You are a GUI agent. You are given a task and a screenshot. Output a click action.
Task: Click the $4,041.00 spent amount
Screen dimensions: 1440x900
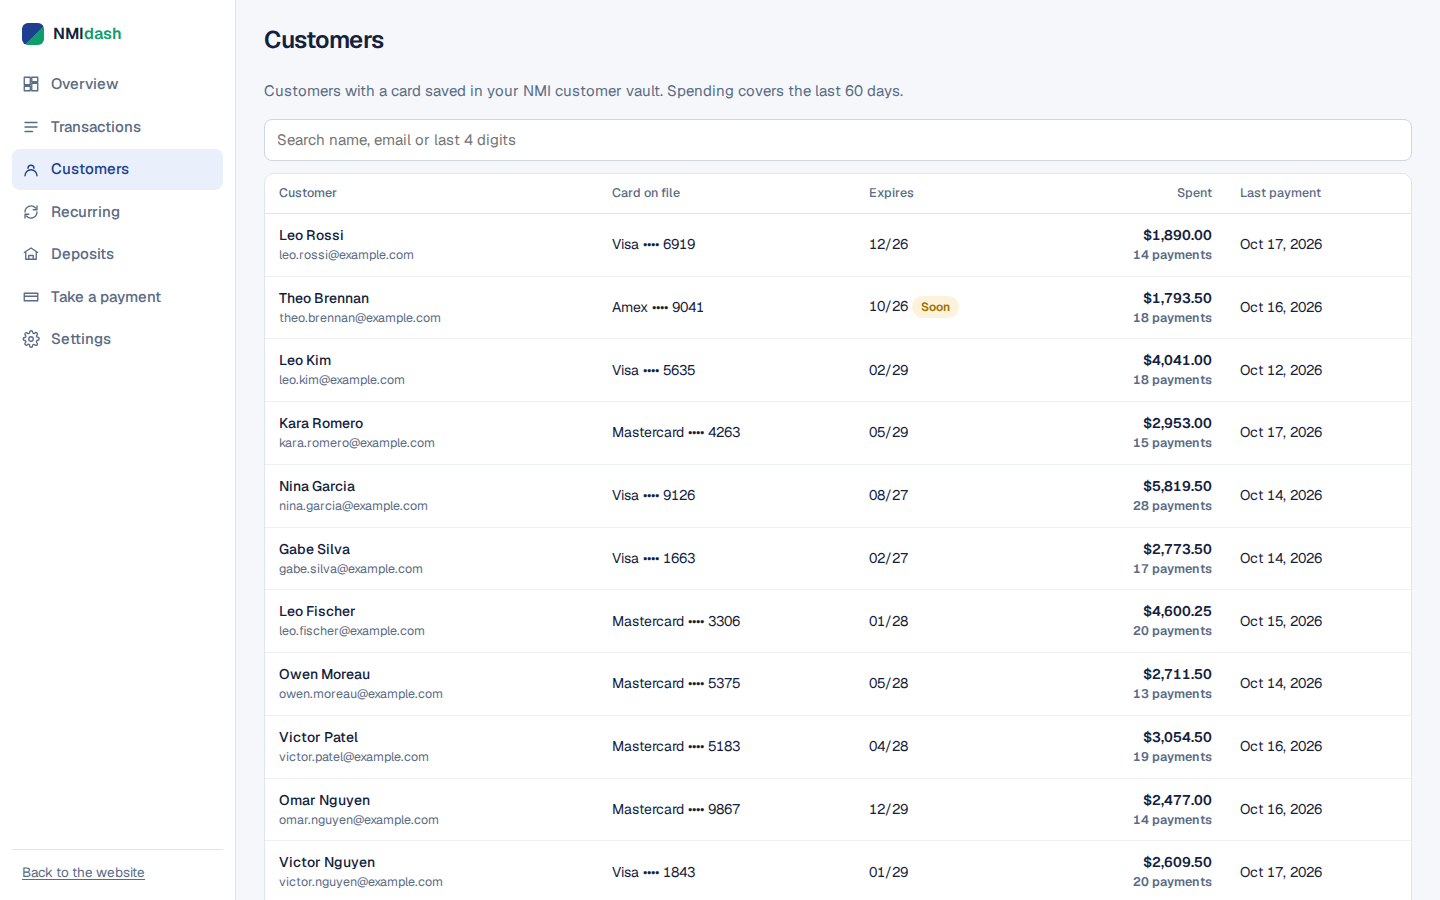pyautogui.click(x=1177, y=360)
